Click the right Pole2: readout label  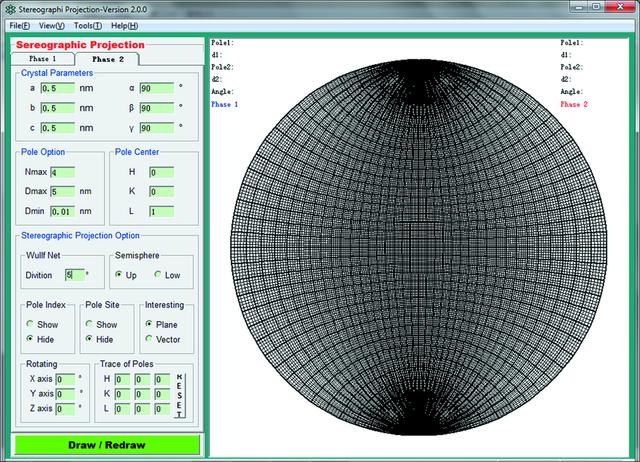click(571, 67)
